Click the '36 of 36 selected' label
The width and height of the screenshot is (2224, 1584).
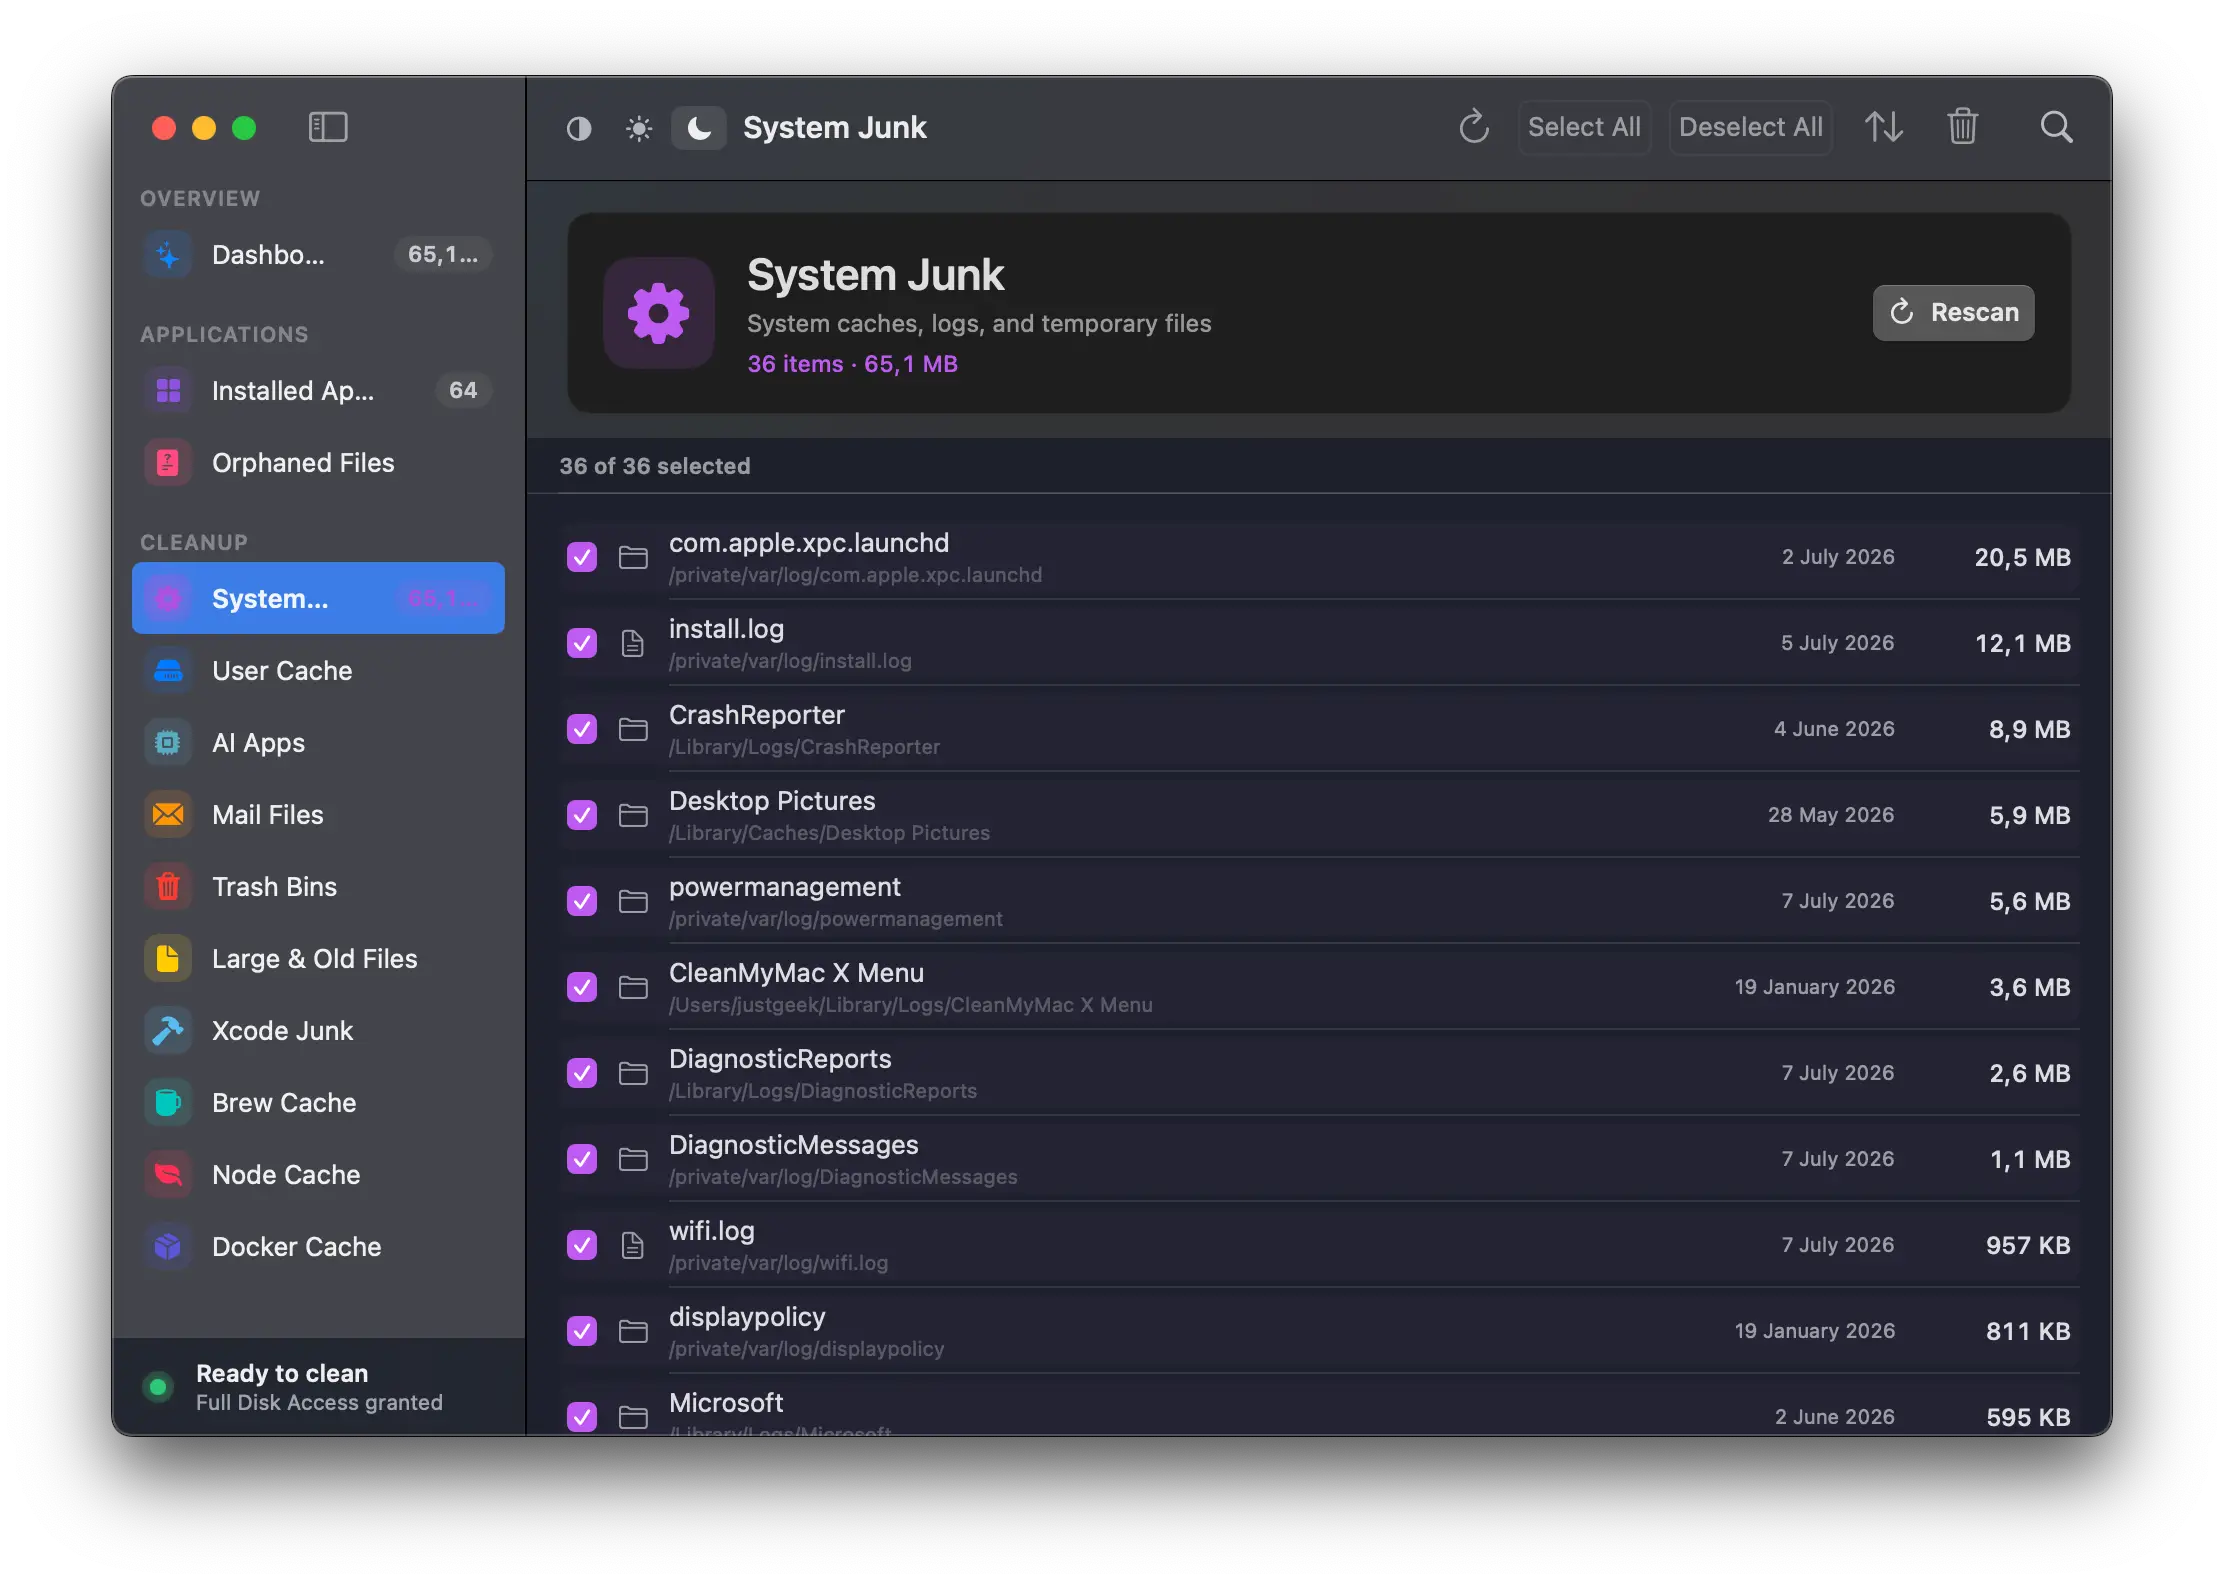coord(654,466)
